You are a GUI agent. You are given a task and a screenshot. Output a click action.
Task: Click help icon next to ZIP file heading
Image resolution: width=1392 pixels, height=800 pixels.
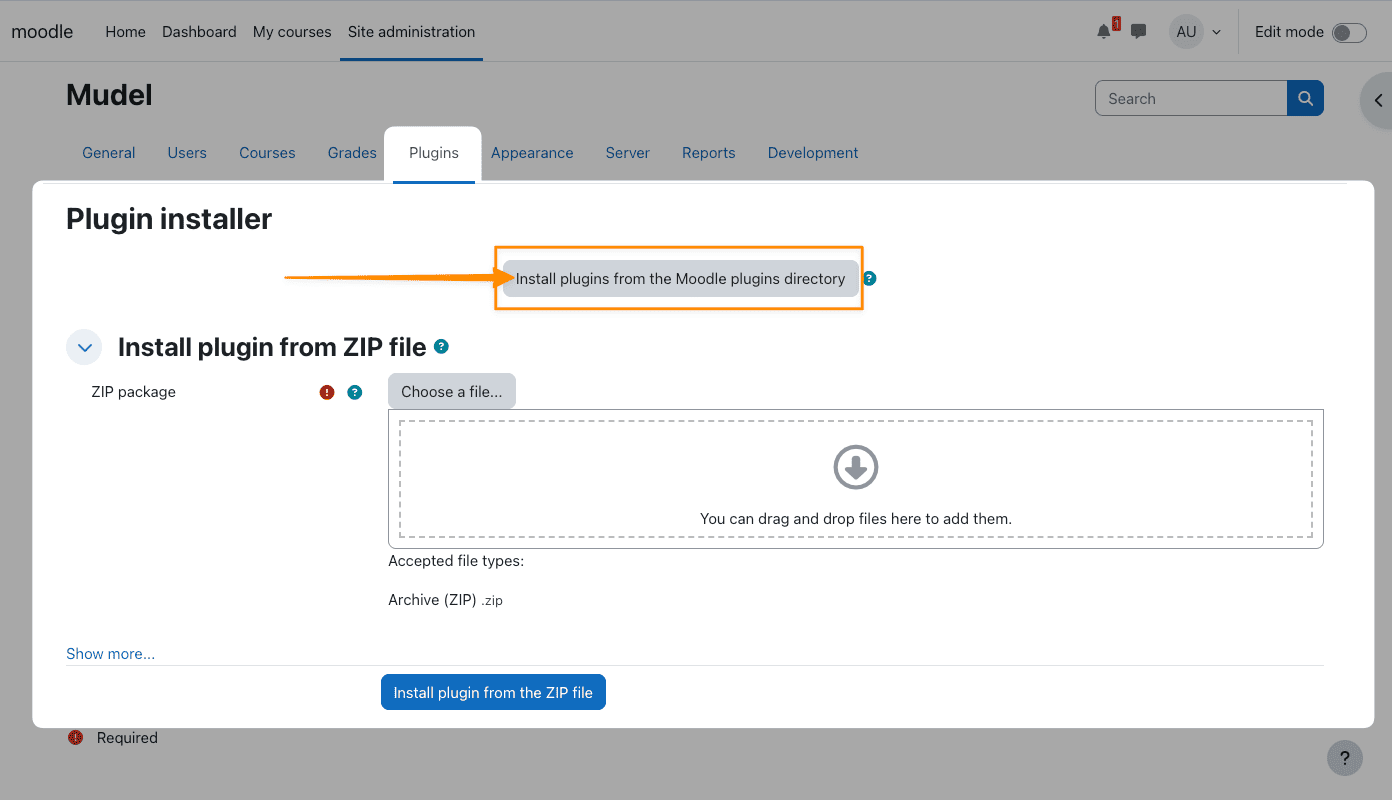441,346
